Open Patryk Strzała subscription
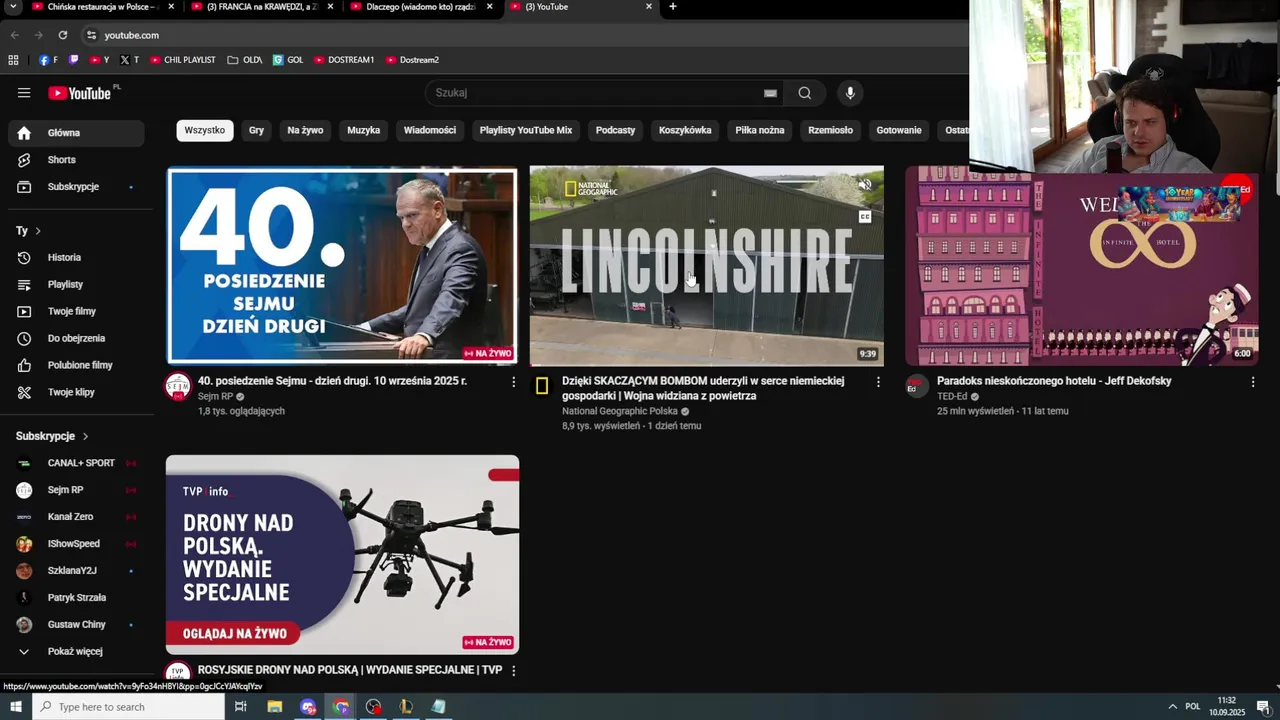 [77, 598]
